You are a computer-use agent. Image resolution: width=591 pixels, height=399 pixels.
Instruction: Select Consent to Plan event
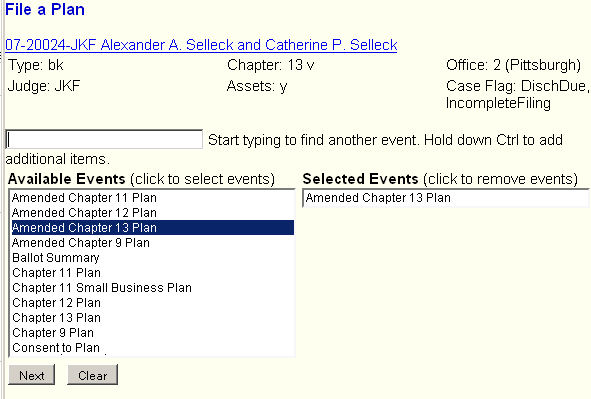coord(153,348)
